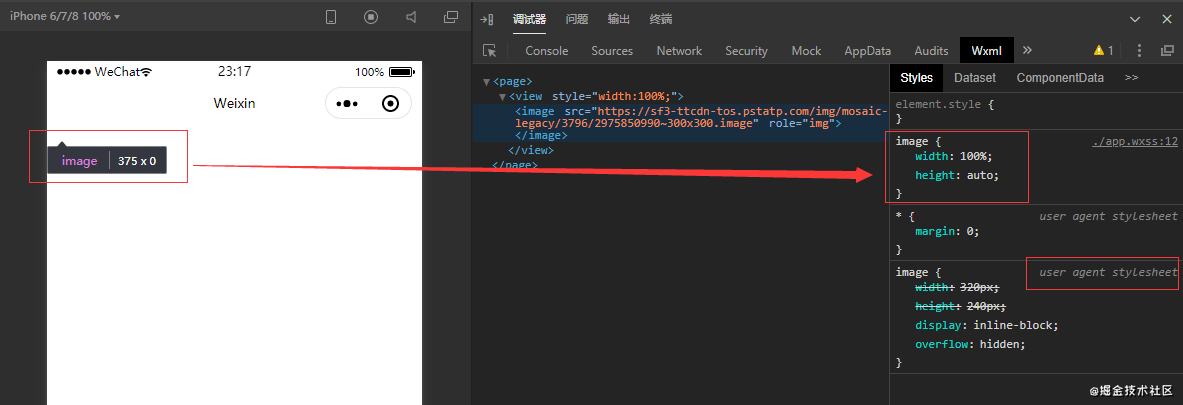1183x405 pixels.
Task: Select the closing </view> tag line
Action: (530, 149)
